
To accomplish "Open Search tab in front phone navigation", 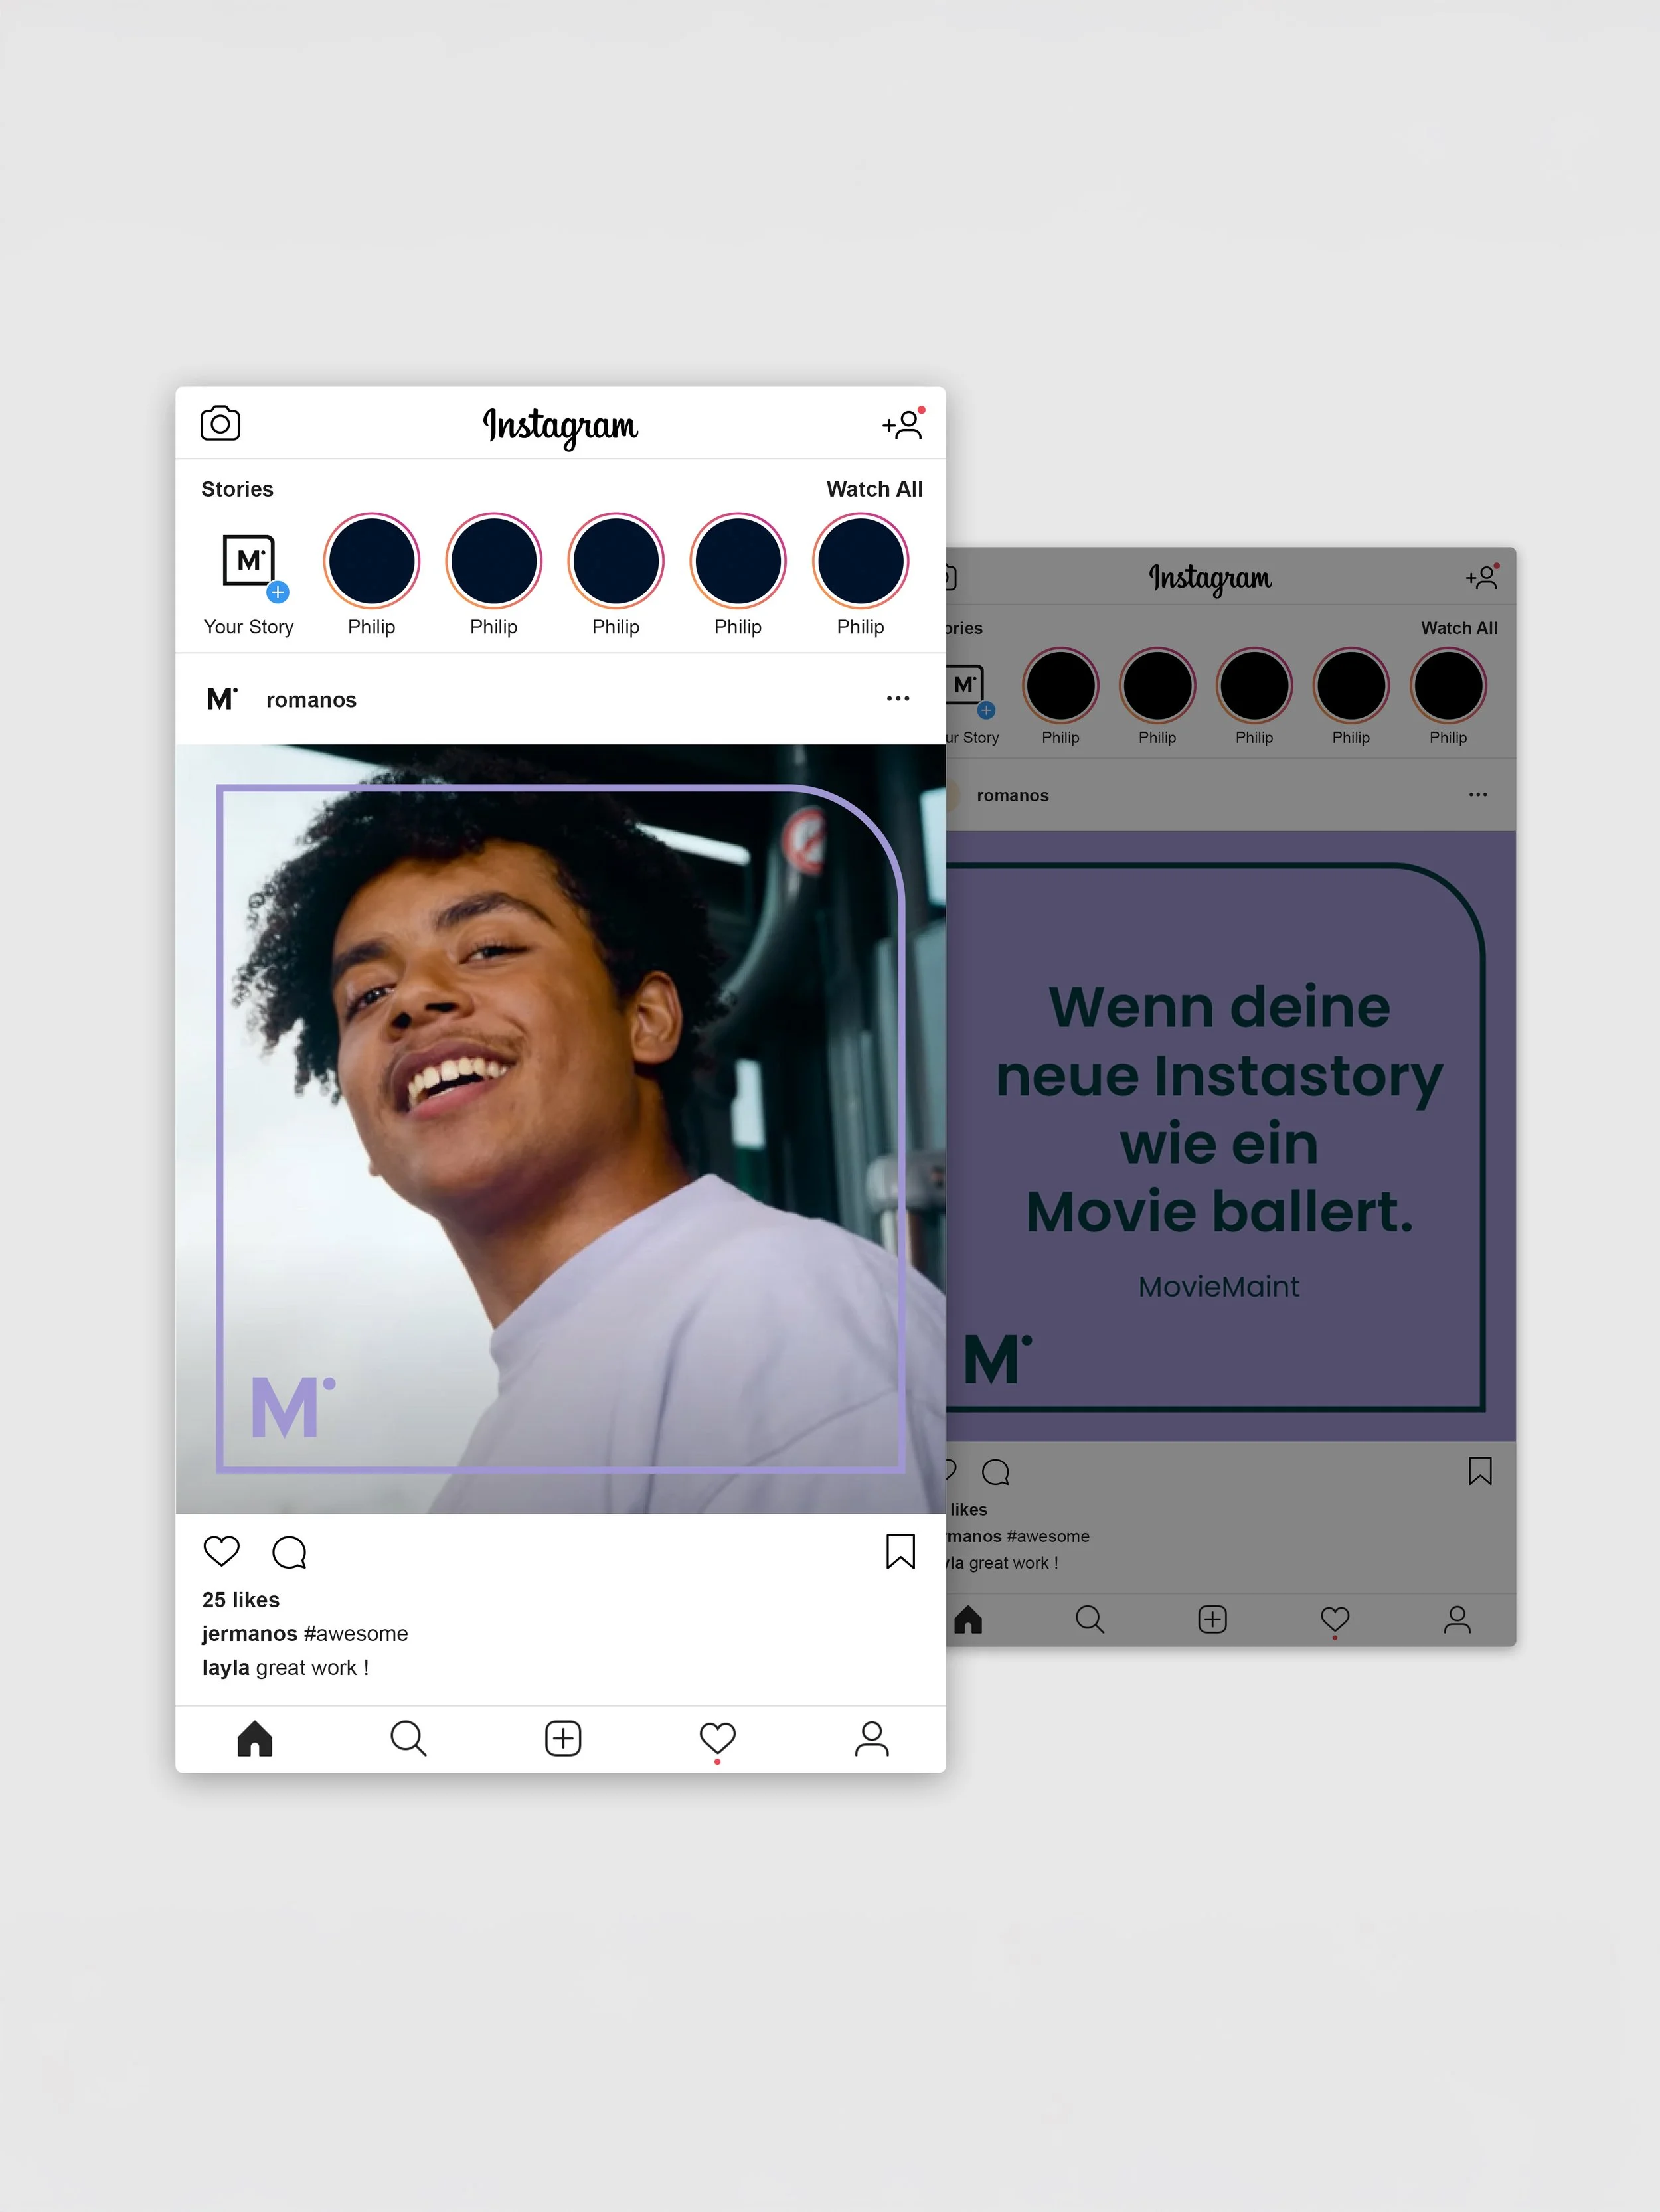I will point(408,1738).
